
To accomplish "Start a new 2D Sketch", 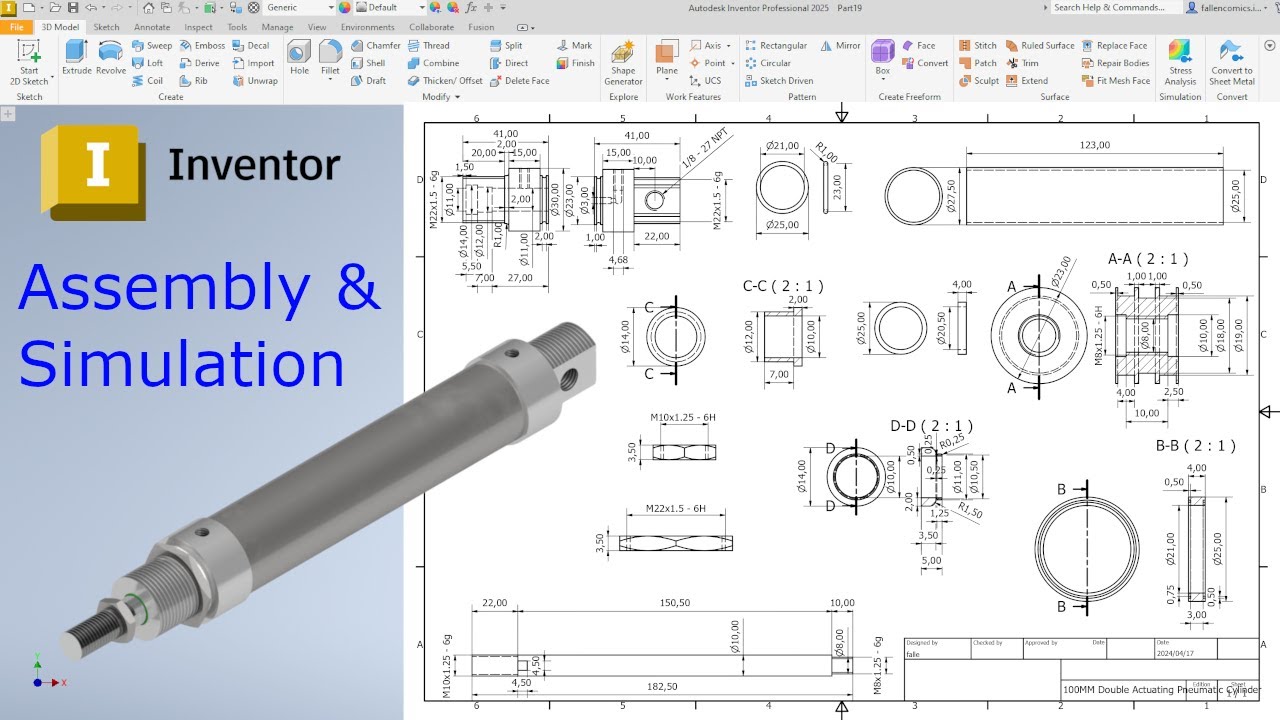I will click(29, 62).
